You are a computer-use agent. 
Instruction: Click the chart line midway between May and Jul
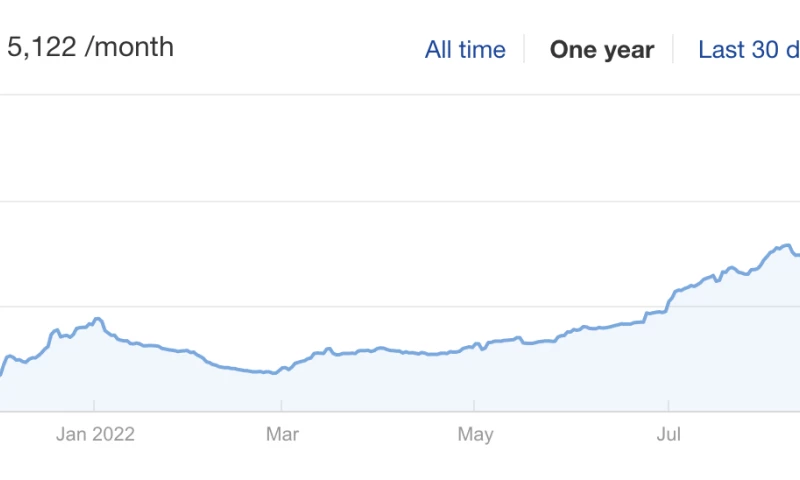[571, 329]
